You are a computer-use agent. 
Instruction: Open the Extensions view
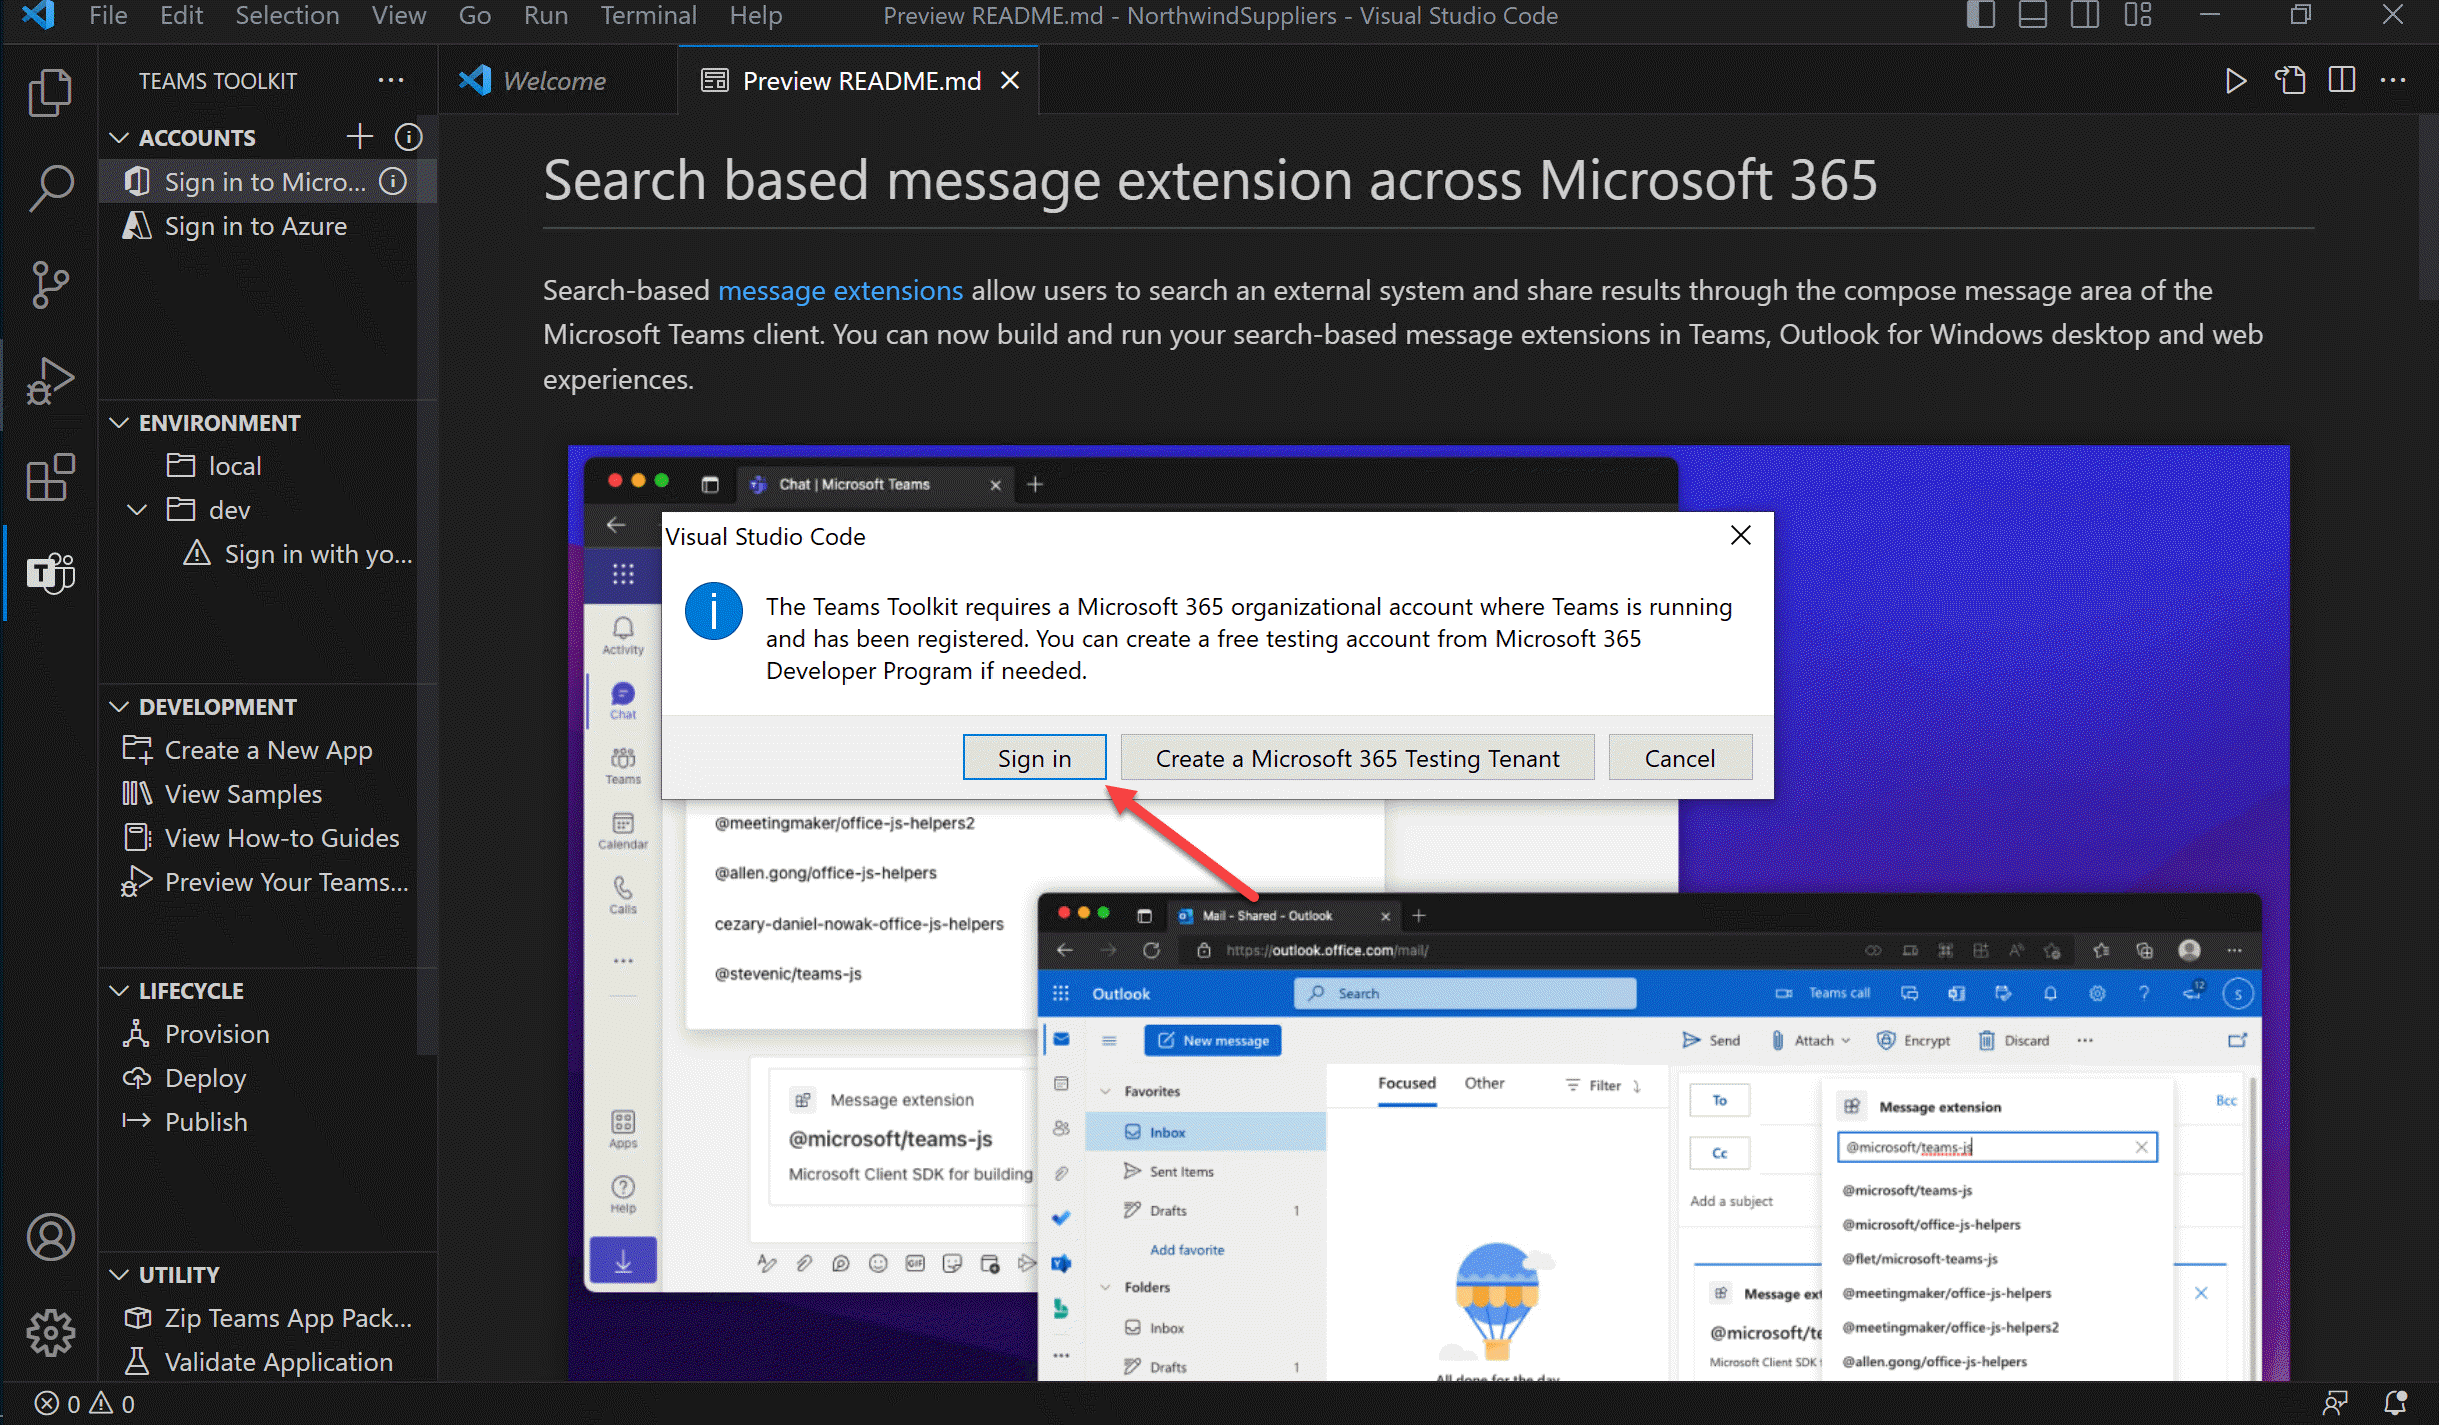[50, 477]
